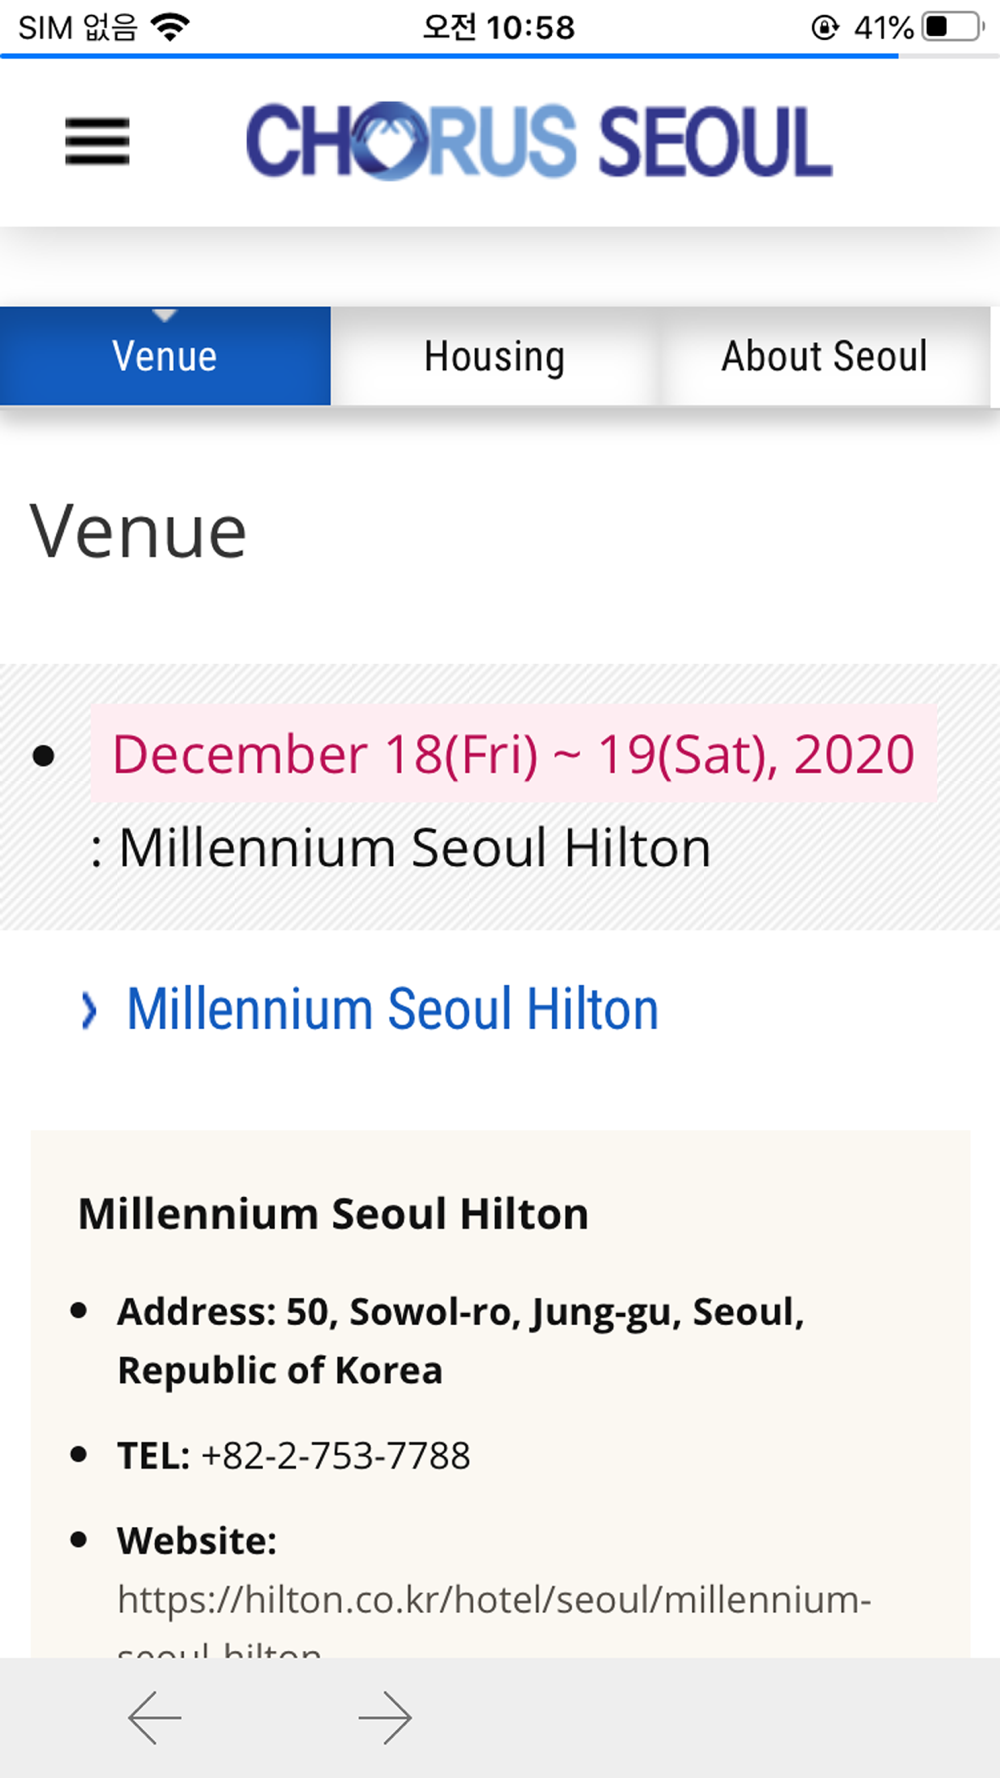
Task: Click the chevron beside Millennium Seoul Hilton
Action: (89, 1010)
